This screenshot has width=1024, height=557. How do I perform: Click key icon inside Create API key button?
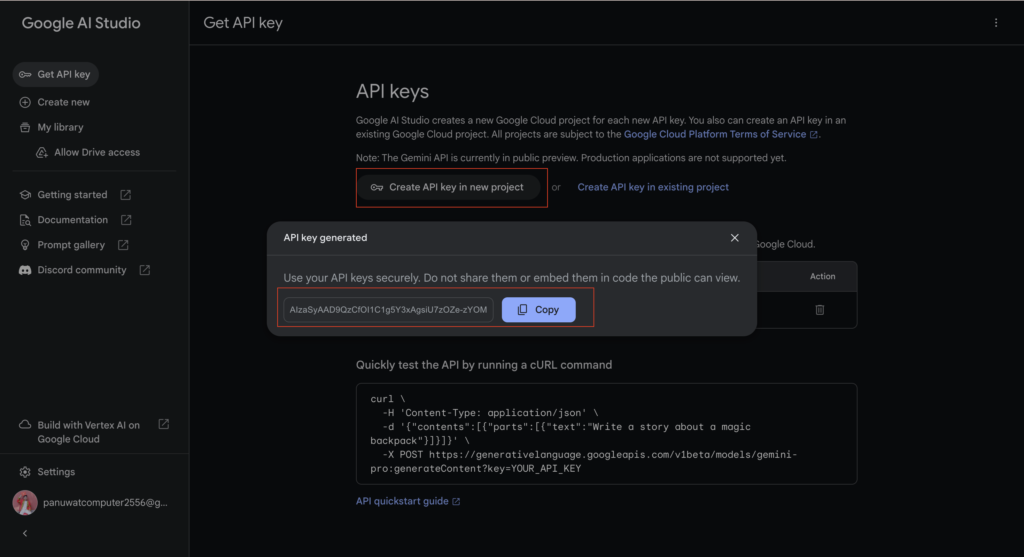pos(377,187)
